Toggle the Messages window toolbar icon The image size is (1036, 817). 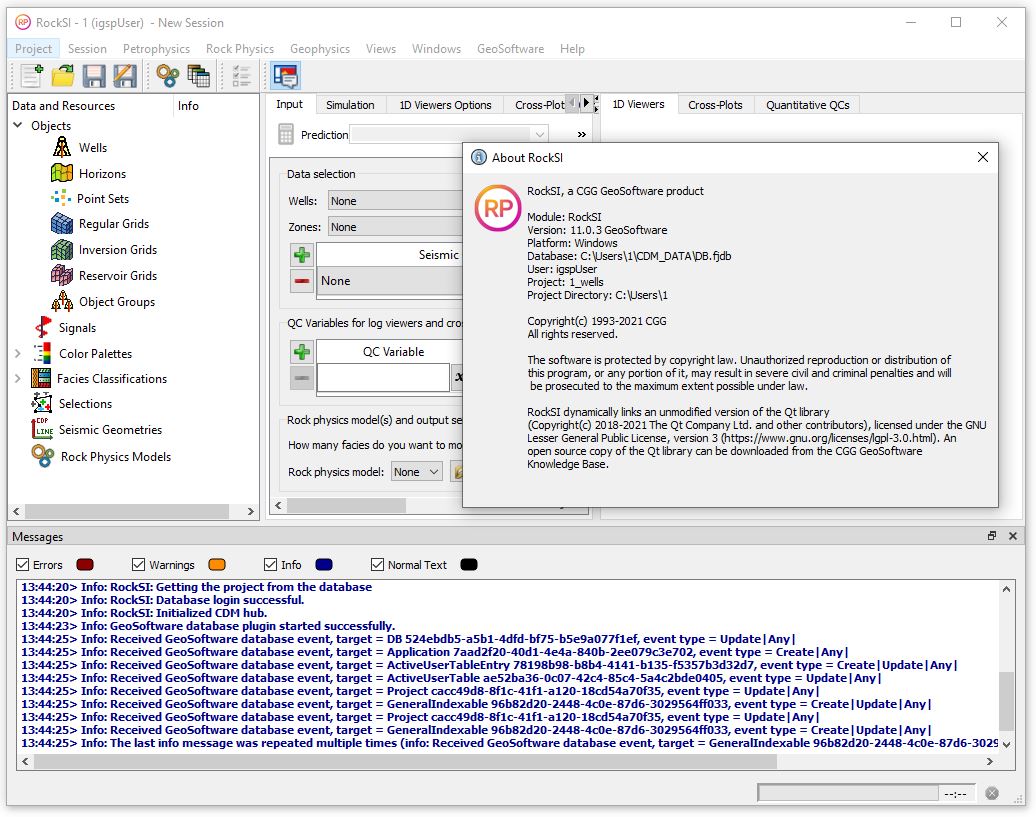[x=285, y=75]
